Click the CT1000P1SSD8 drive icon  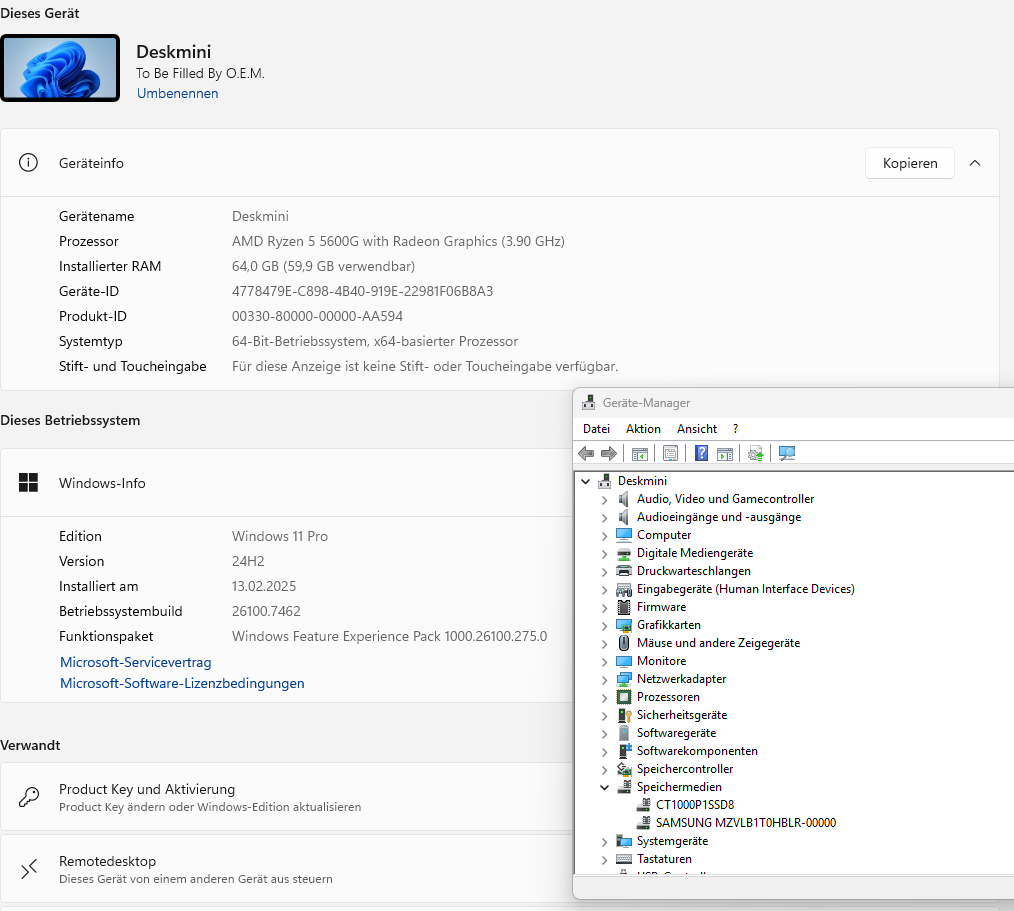[643, 805]
